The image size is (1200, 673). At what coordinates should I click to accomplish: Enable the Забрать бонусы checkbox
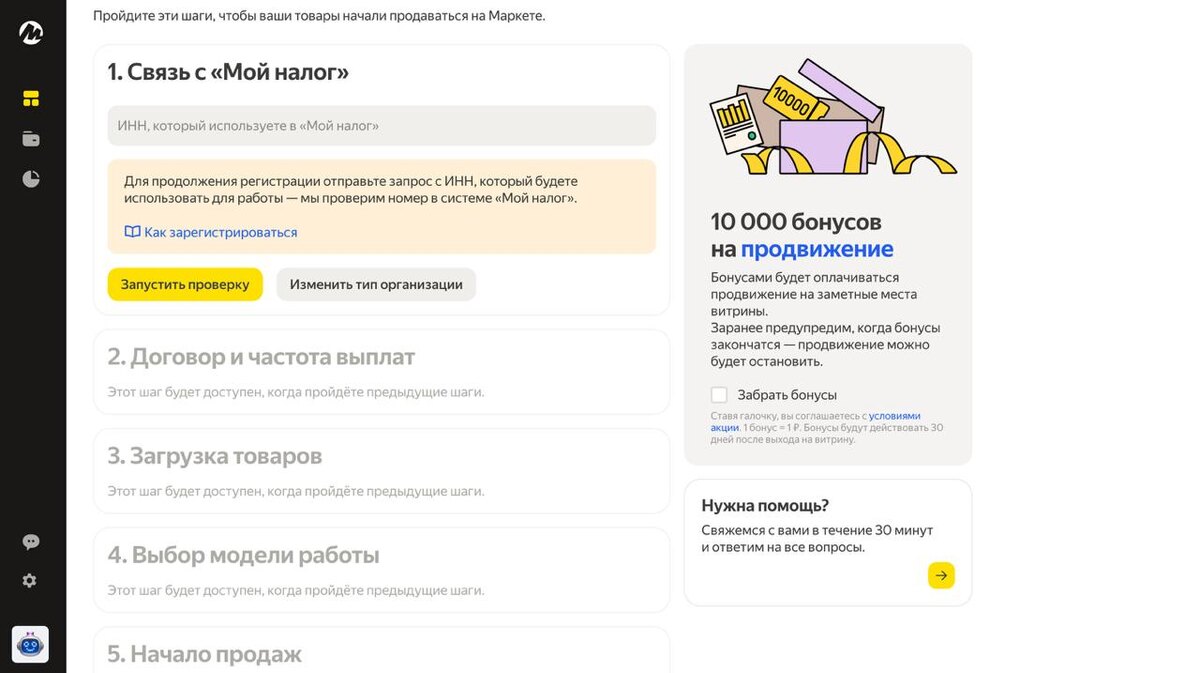[x=719, y=394]
